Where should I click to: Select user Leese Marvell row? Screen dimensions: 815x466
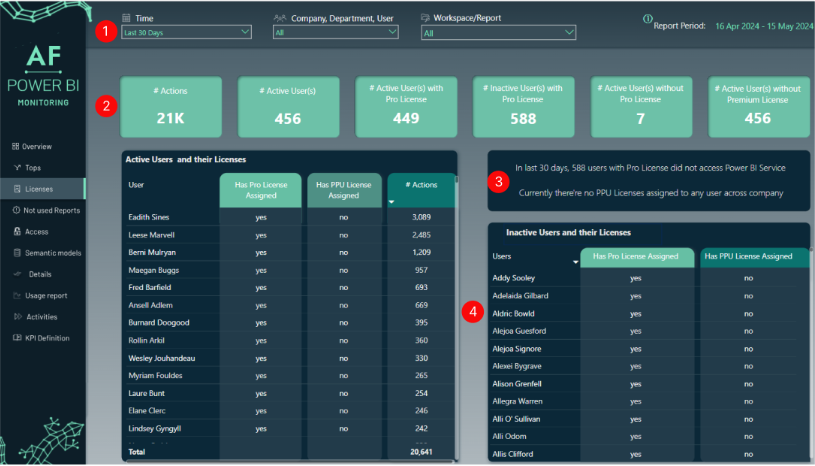point(288,235)
